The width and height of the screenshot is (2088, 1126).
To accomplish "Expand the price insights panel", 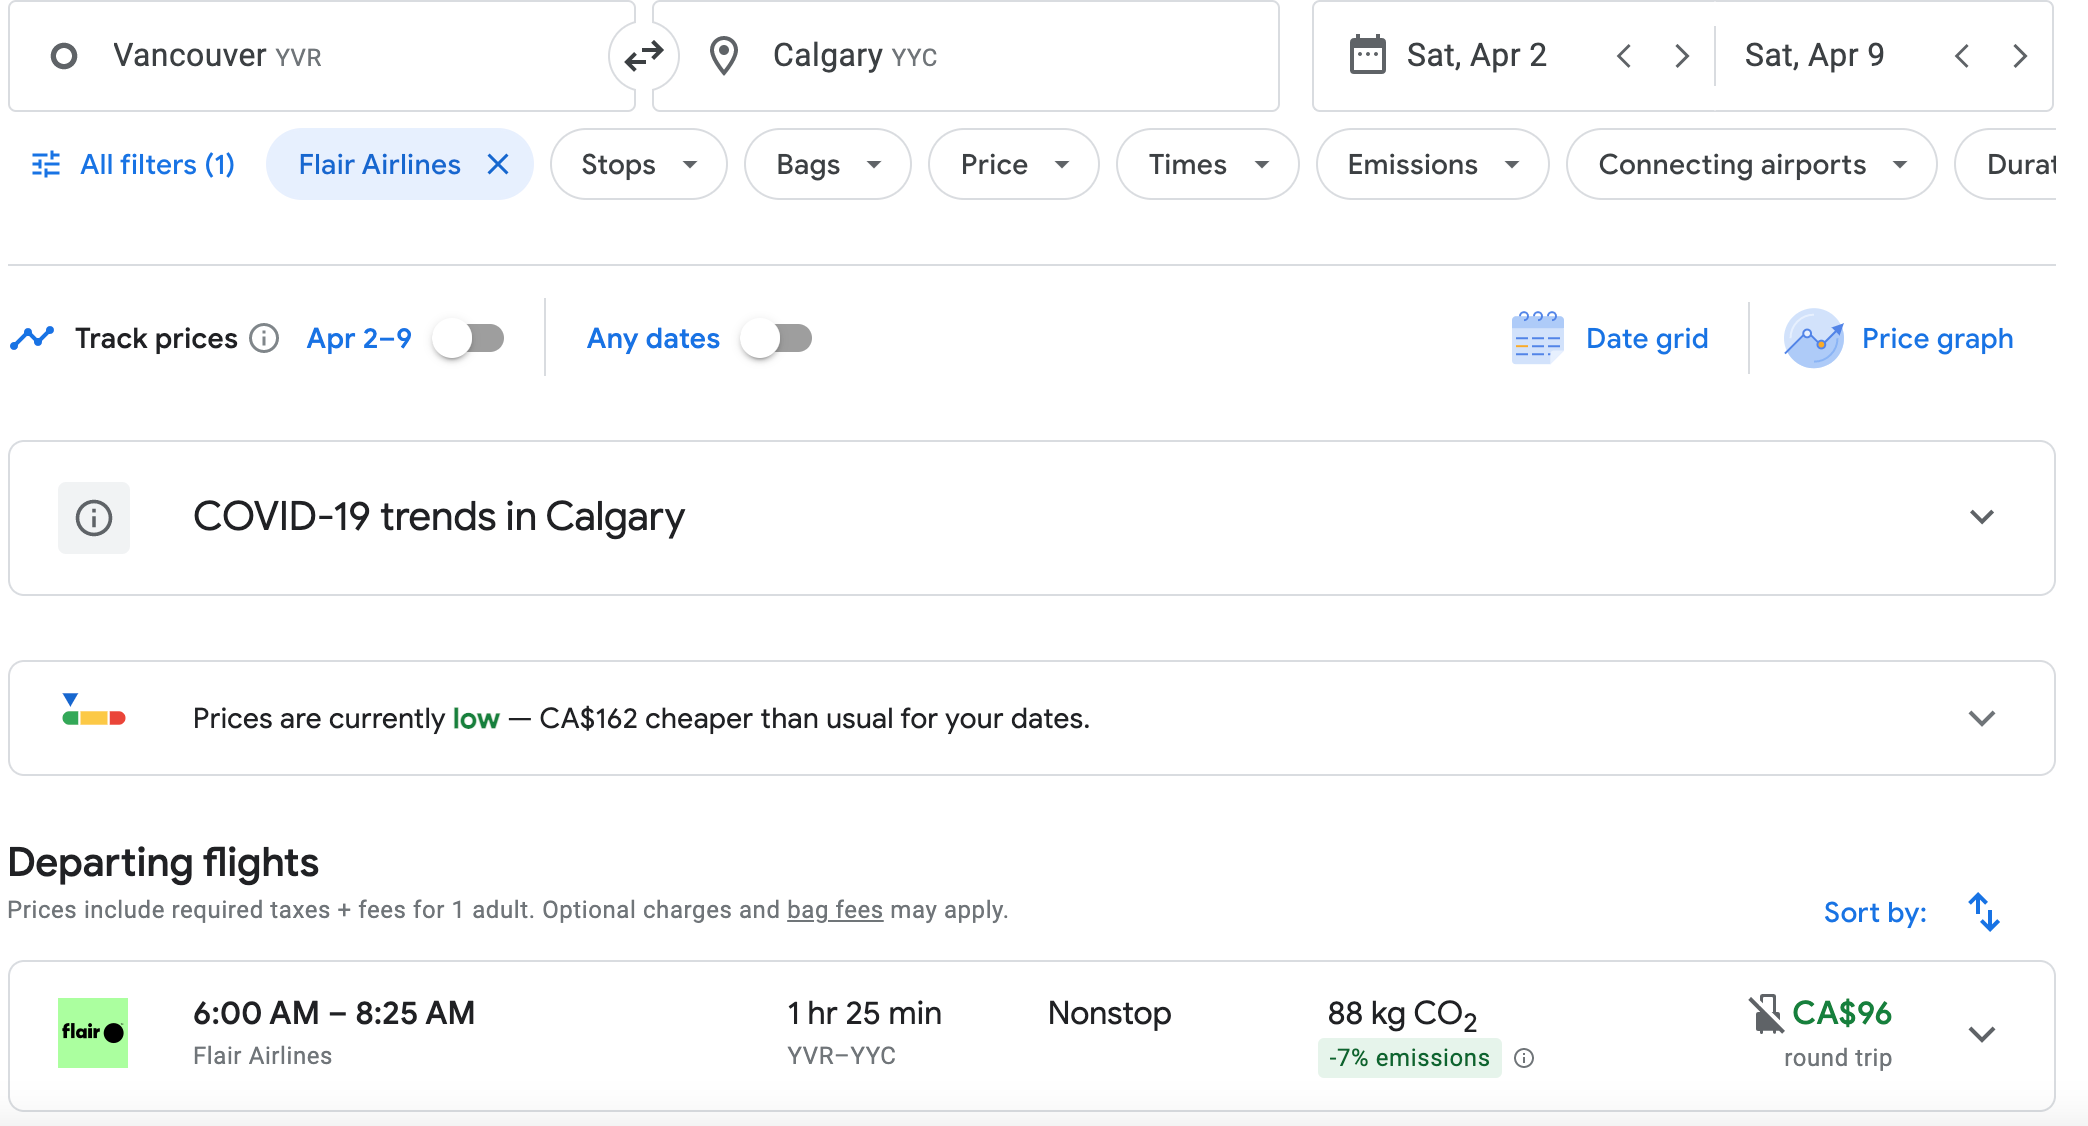I will 1982,718.
